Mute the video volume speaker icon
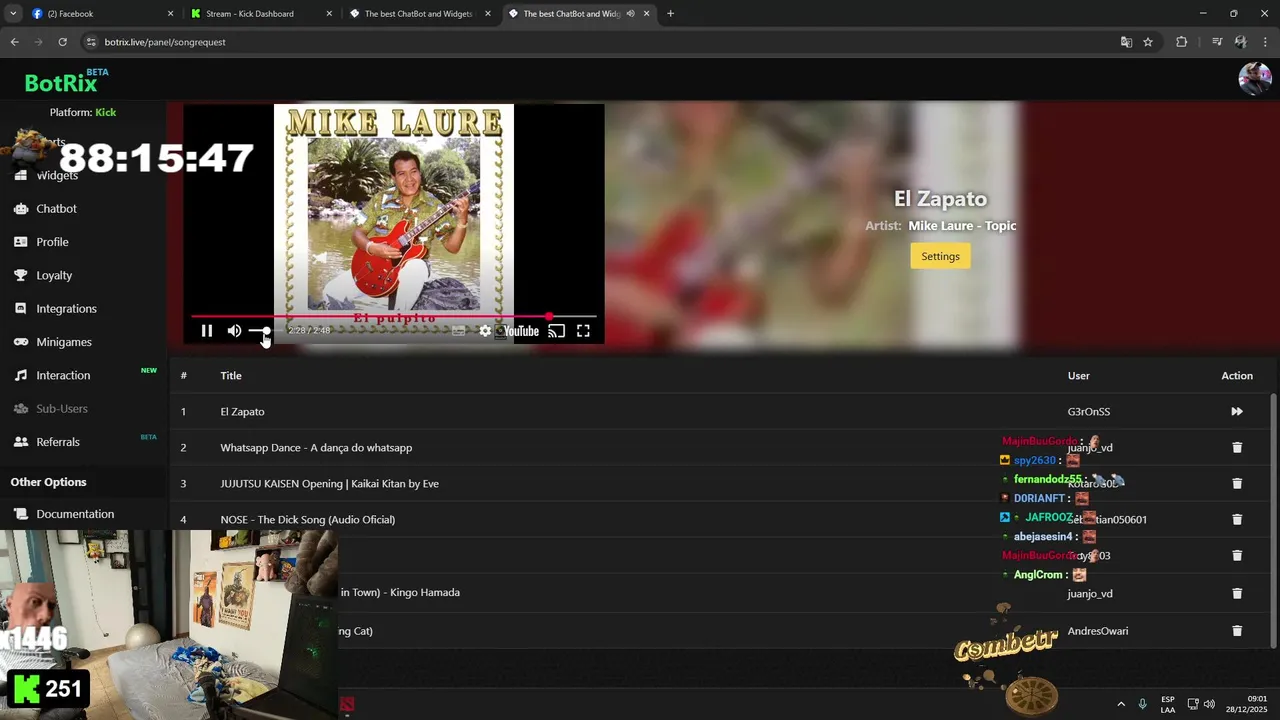 [234, 331]
